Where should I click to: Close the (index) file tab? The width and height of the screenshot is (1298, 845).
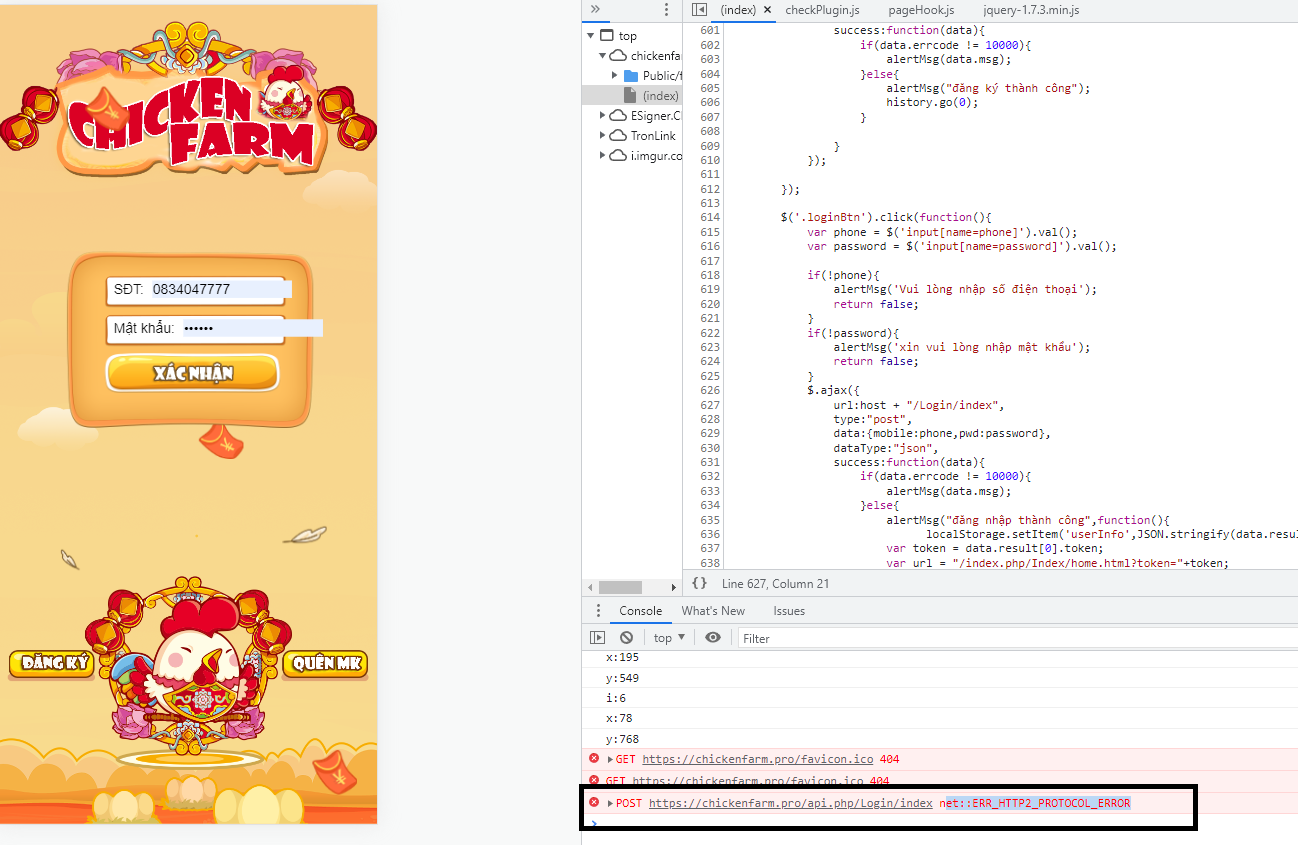(x=768, y=10)
